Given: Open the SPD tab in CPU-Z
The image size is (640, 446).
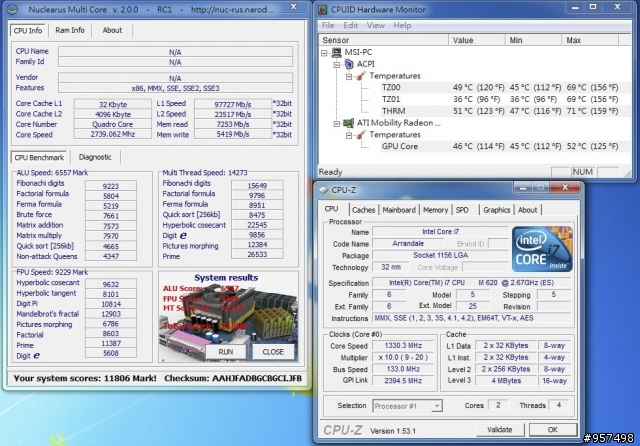Looking at the screenshot, I should pyautogui.click(x=462, y=210).
